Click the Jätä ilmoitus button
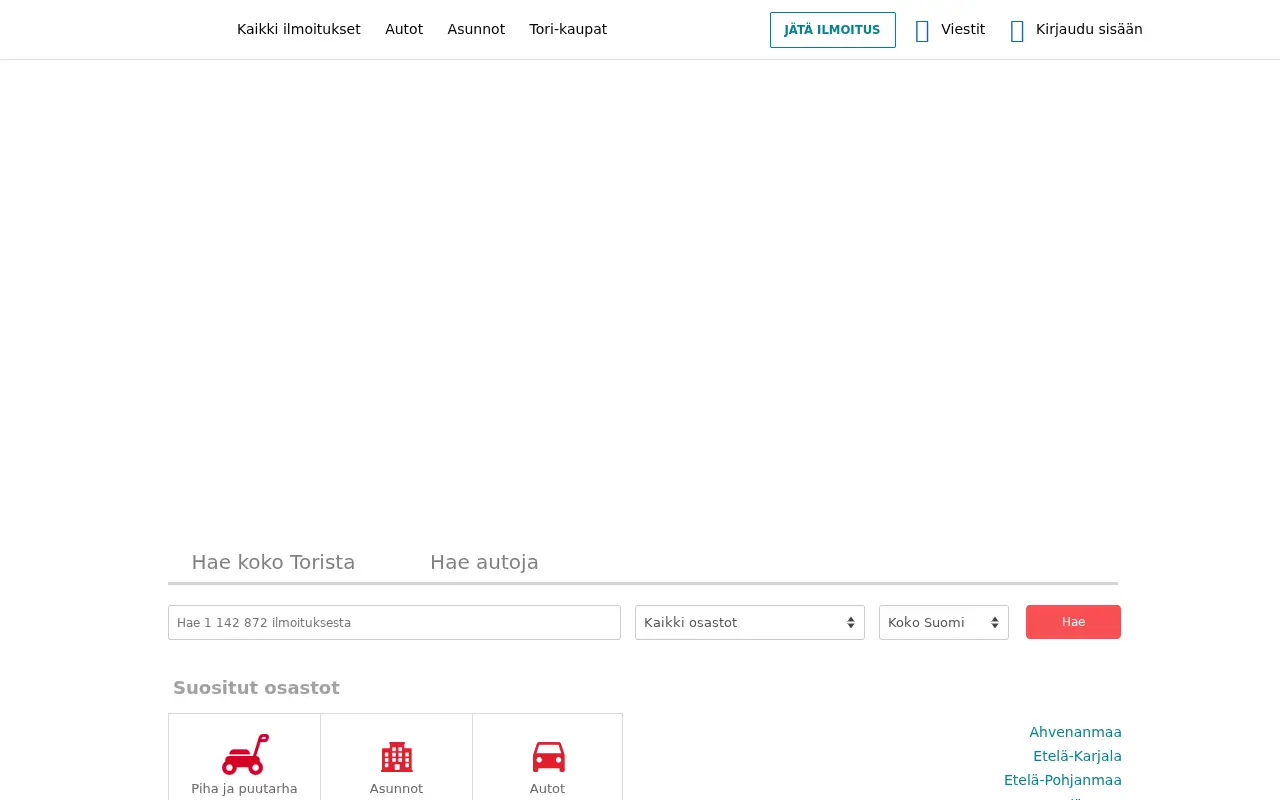The width and height of the screenshot is (1280, 800). (833, 30)
